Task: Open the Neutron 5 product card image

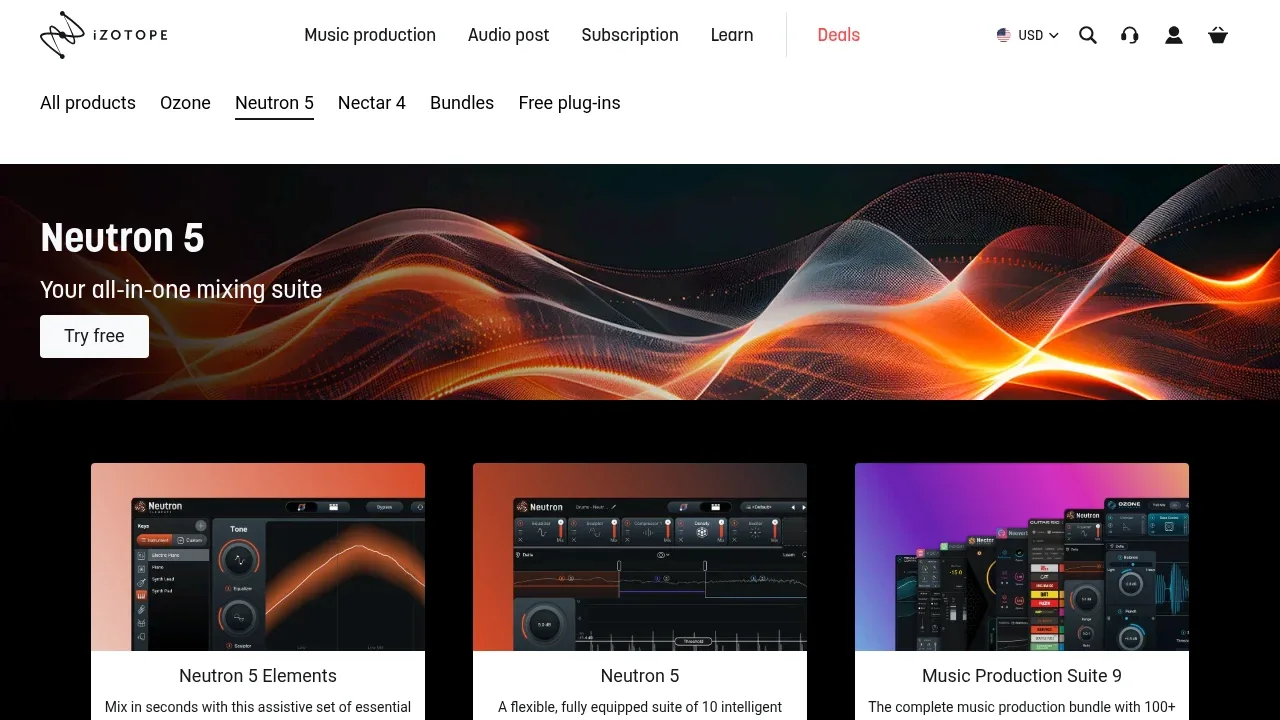Action: coord(640,557)
